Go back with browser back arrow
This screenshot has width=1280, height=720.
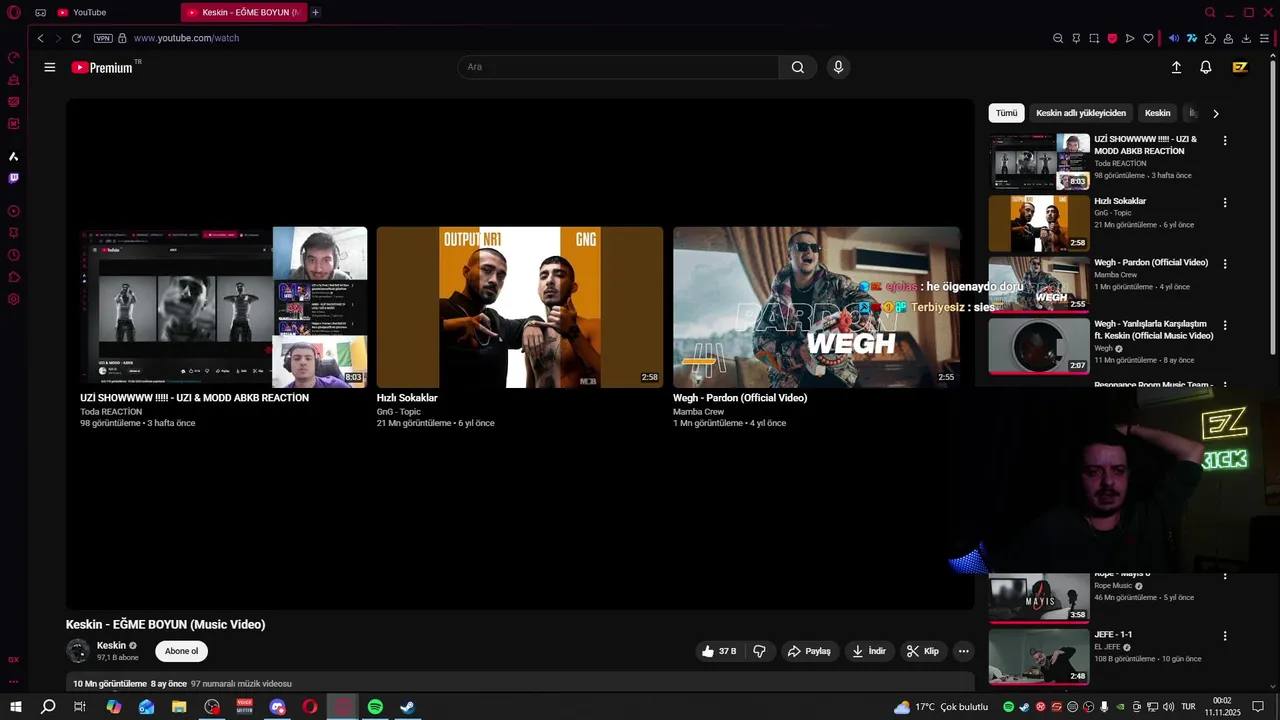(x=40, y=38)
